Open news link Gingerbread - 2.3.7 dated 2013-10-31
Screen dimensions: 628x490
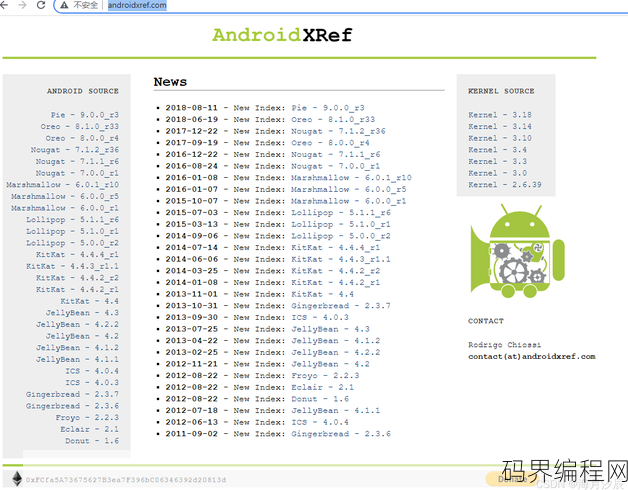(341, 306)
